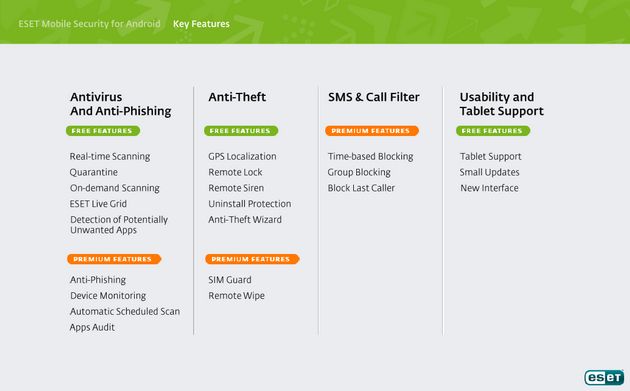Click the 'SMS & Call Filter' heading
Screen dimensions: 630x391
pyautogui.click(x=374, y=97)
